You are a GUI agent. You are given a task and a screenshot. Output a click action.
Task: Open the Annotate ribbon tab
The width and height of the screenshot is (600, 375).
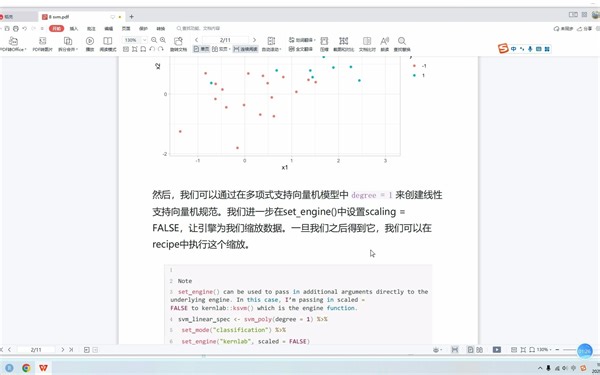pos(91,29)
